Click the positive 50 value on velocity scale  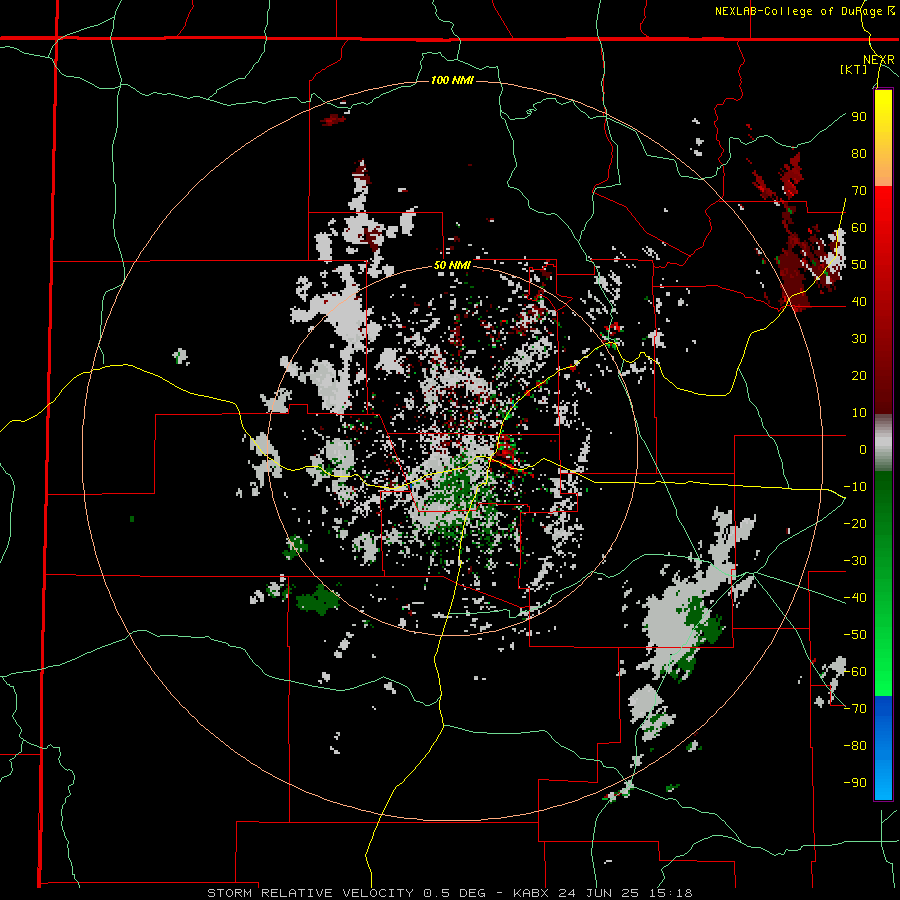point(859,265)
